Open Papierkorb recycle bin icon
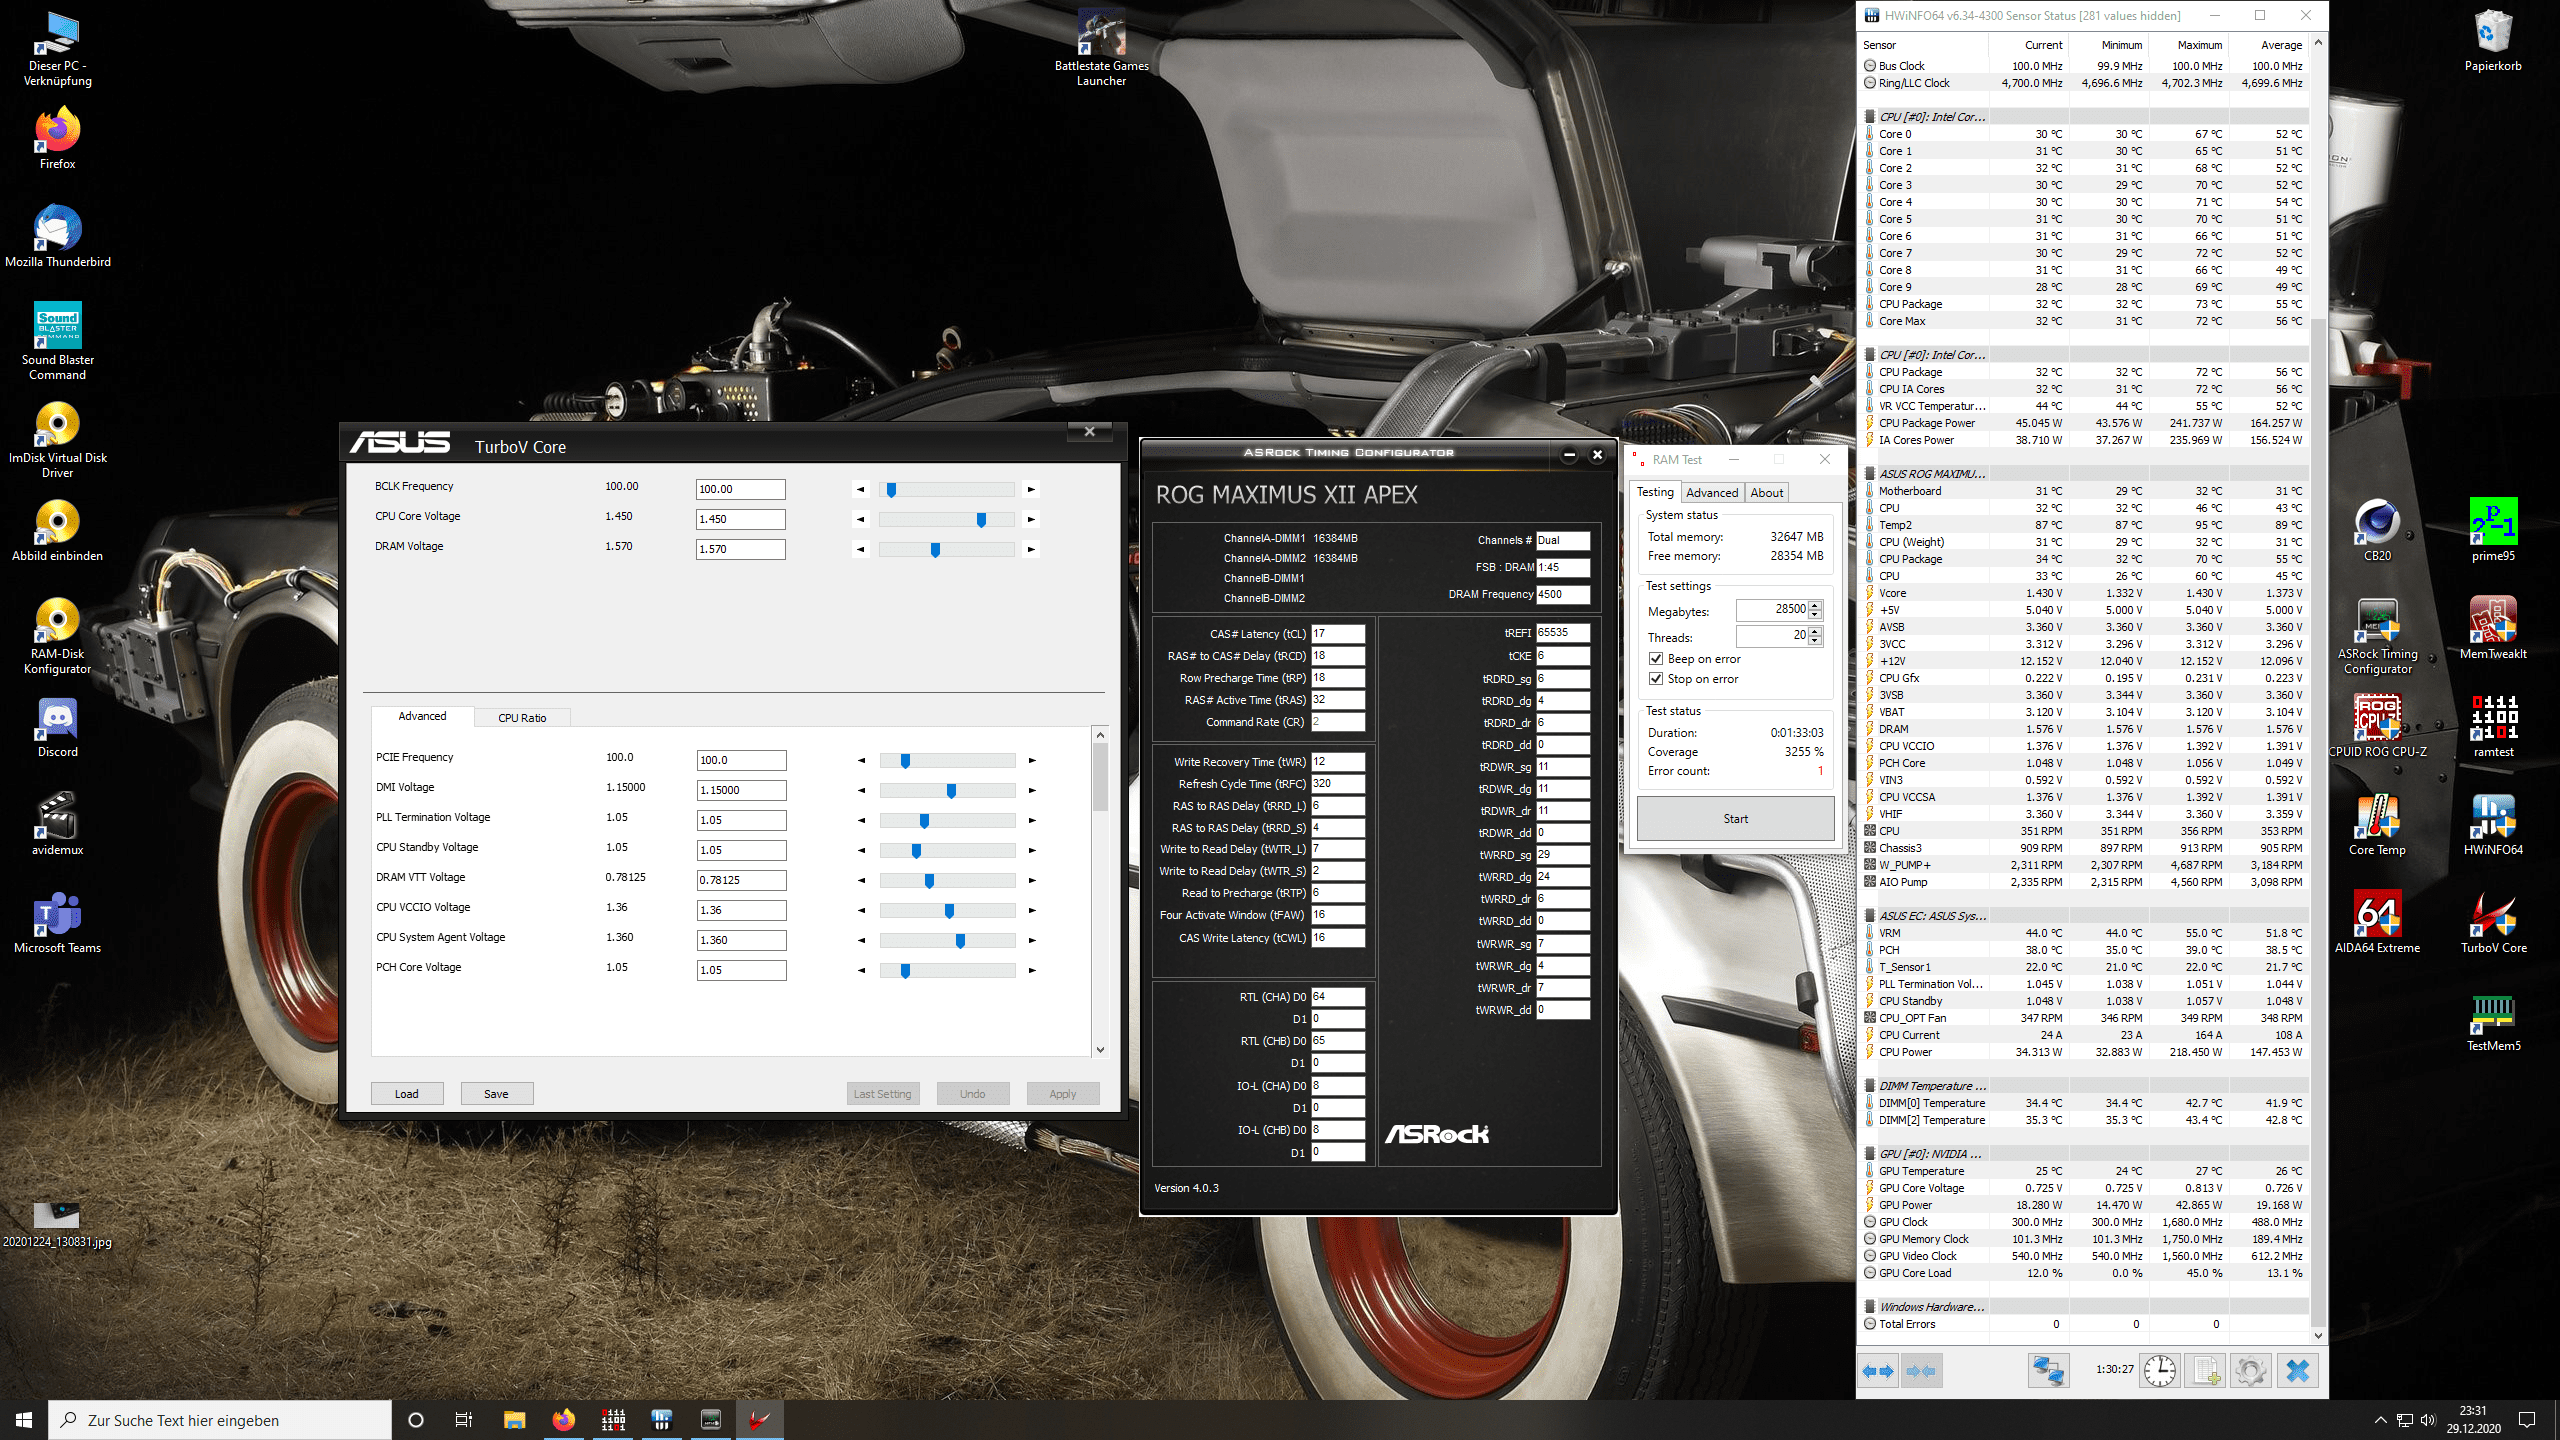This screenshot has width=2560, height=1440. [2493, 41]
